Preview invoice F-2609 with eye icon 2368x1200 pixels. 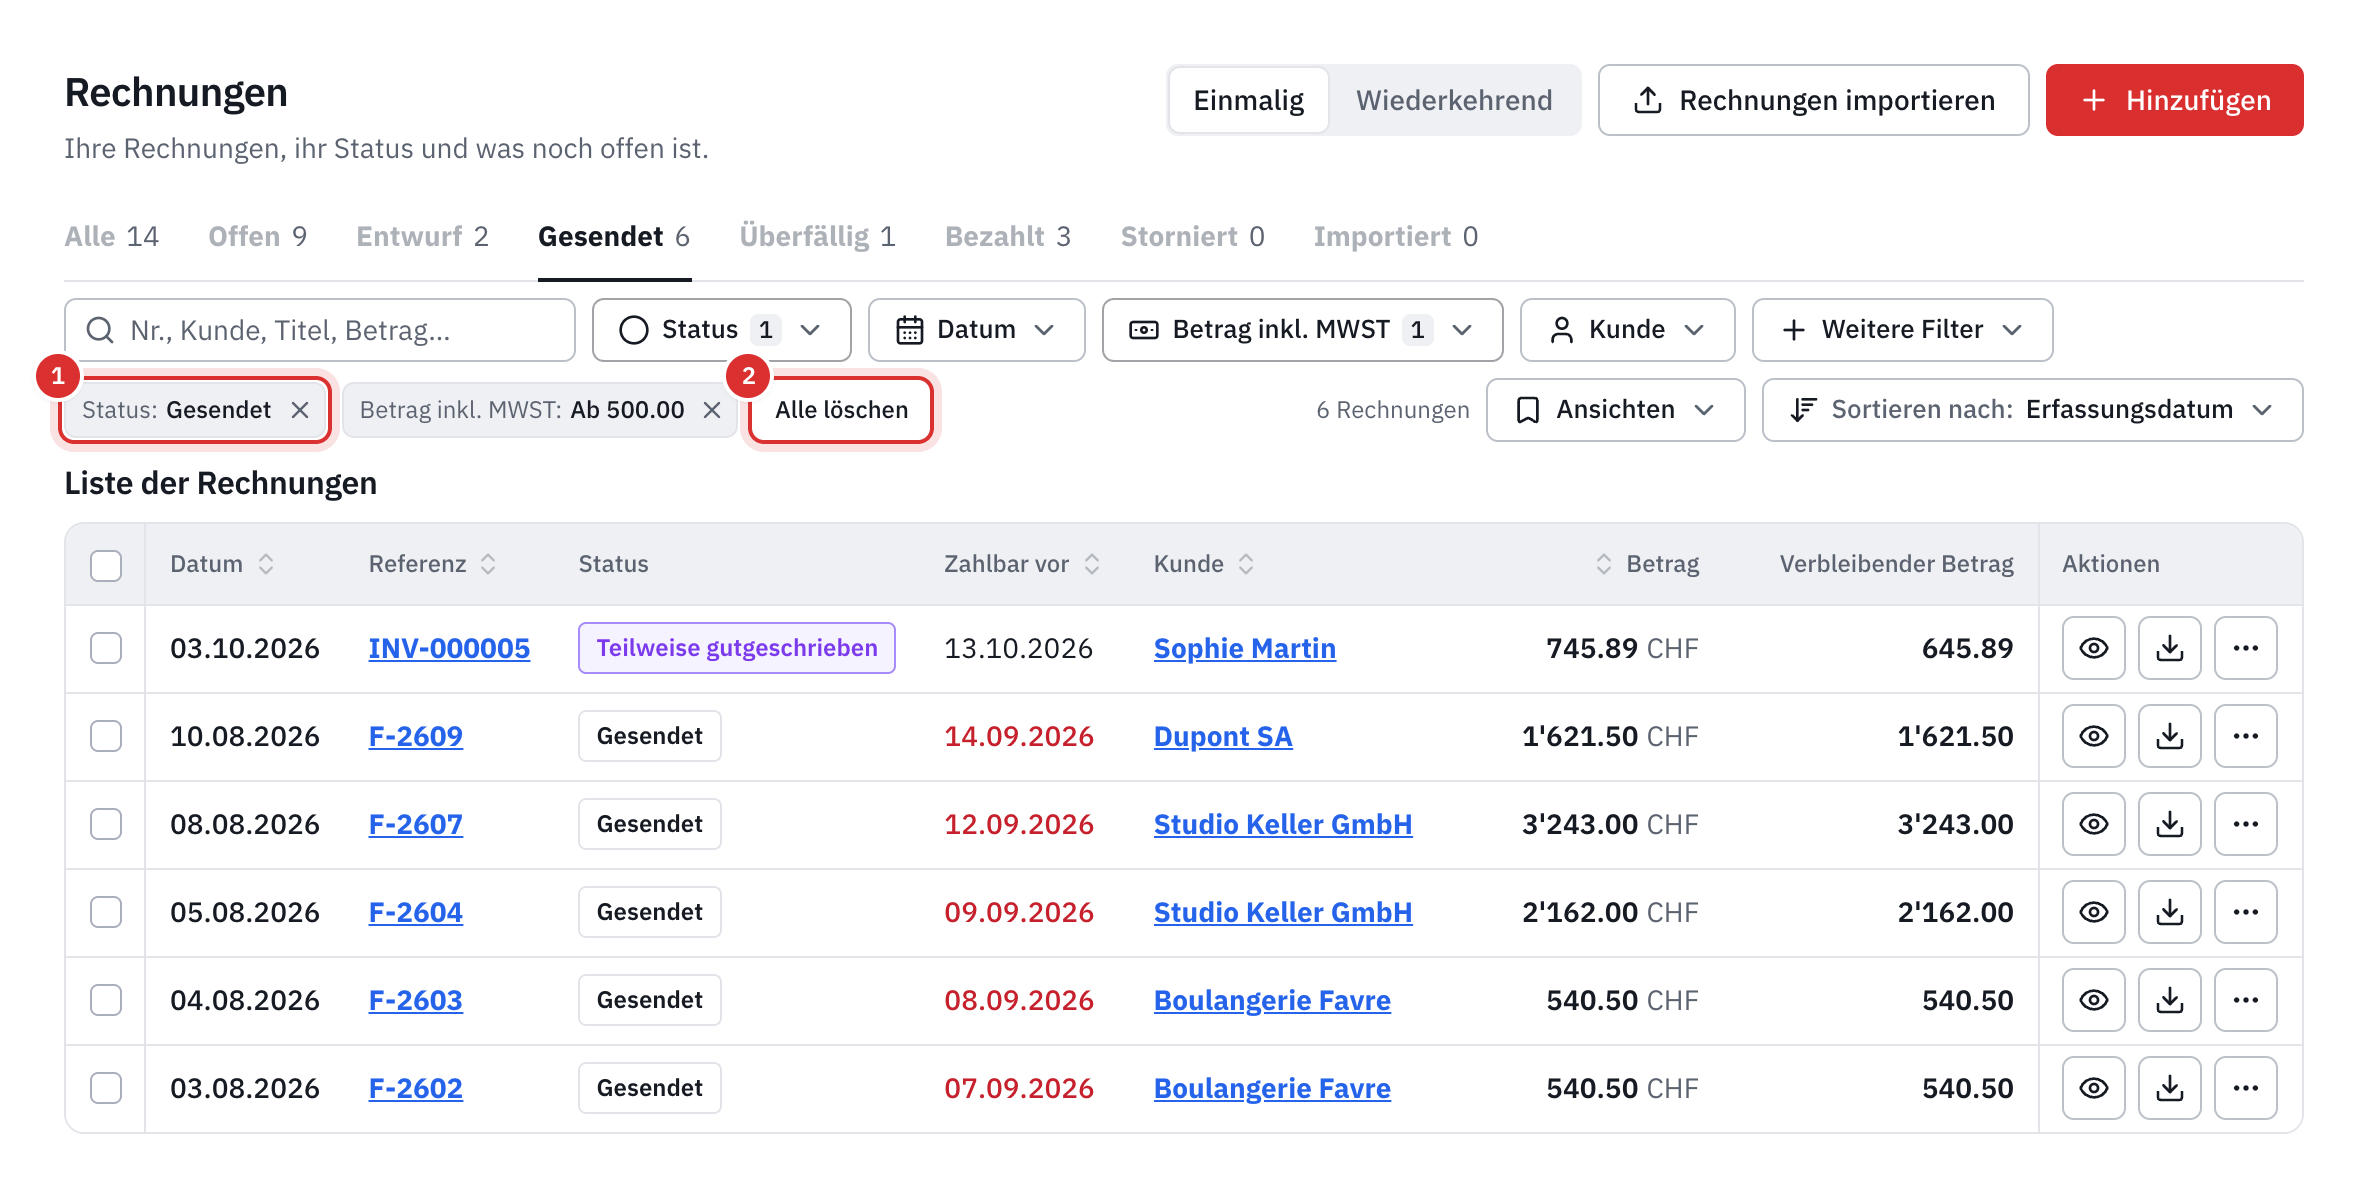[x=2093, y=736]
